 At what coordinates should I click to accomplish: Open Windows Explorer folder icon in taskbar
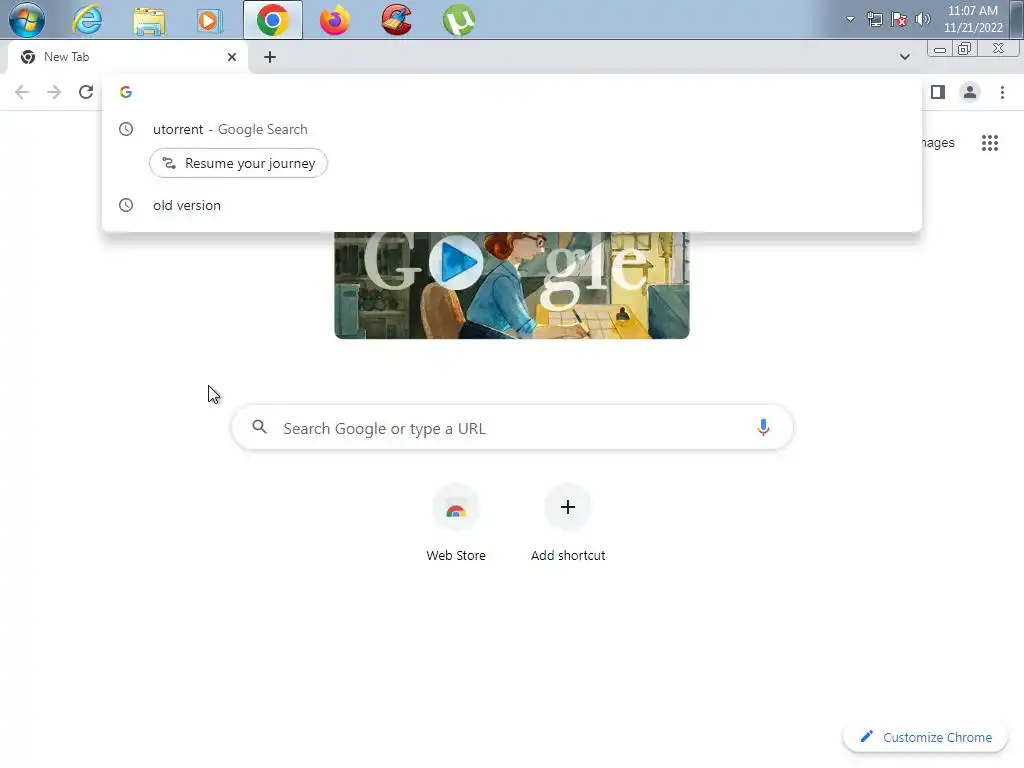tap(149, 21)
